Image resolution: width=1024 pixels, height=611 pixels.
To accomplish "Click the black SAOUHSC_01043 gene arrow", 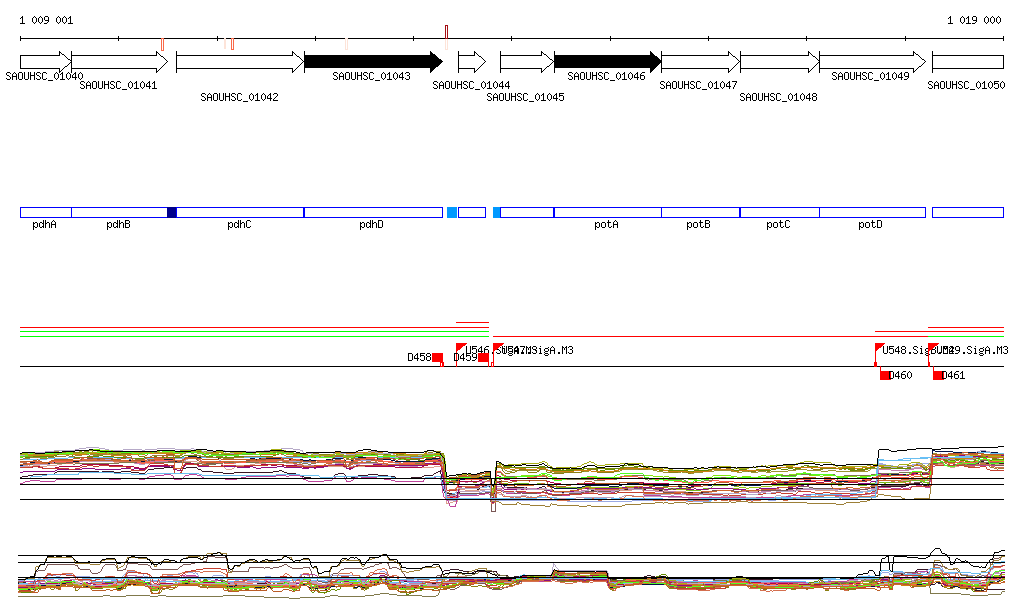I will pyautogui.click(x=372, y=62).
